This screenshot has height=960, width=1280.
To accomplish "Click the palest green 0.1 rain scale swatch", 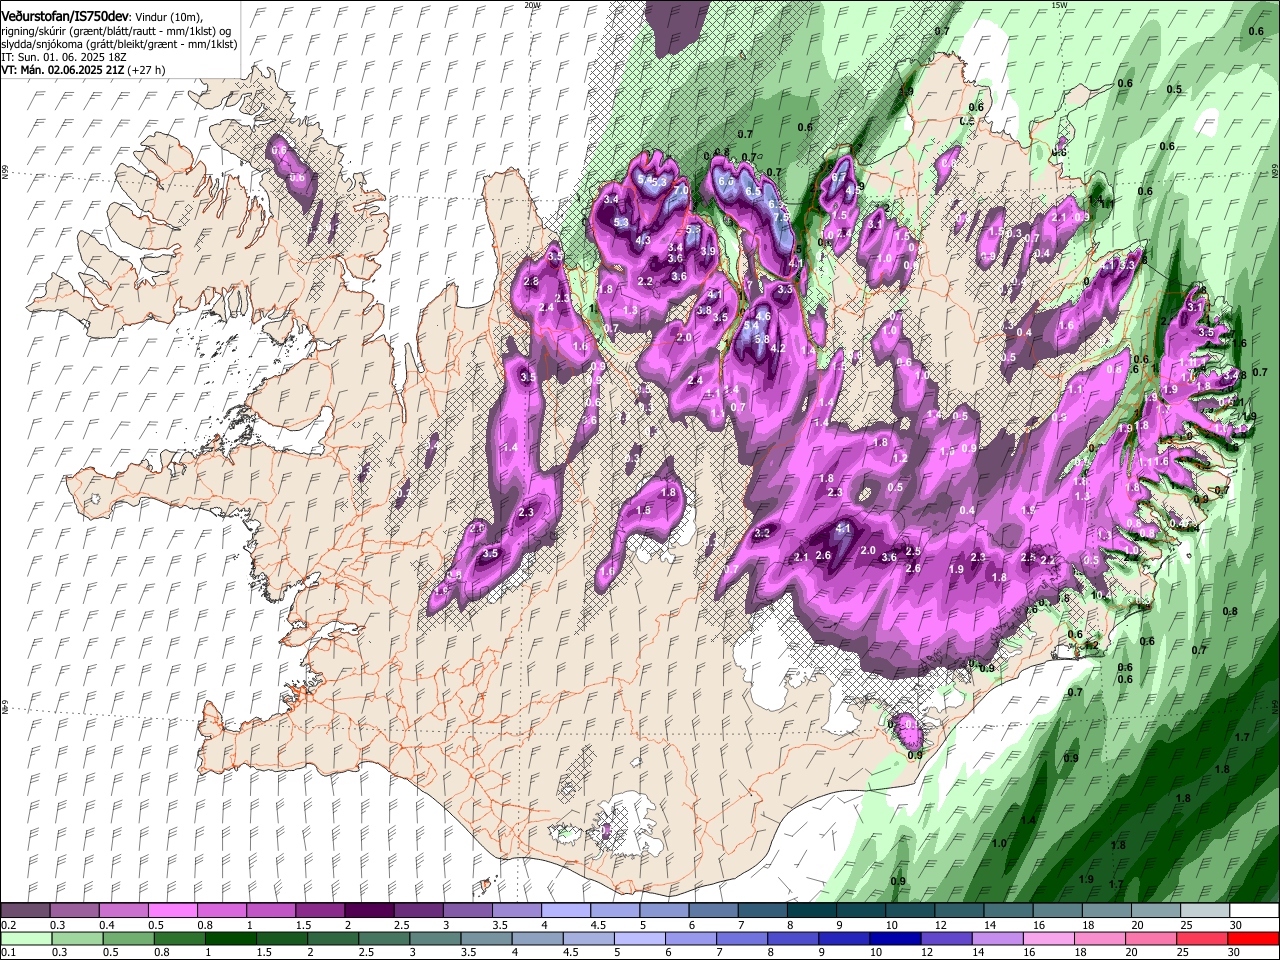I will pyautogui.click(x=26, y=939).
